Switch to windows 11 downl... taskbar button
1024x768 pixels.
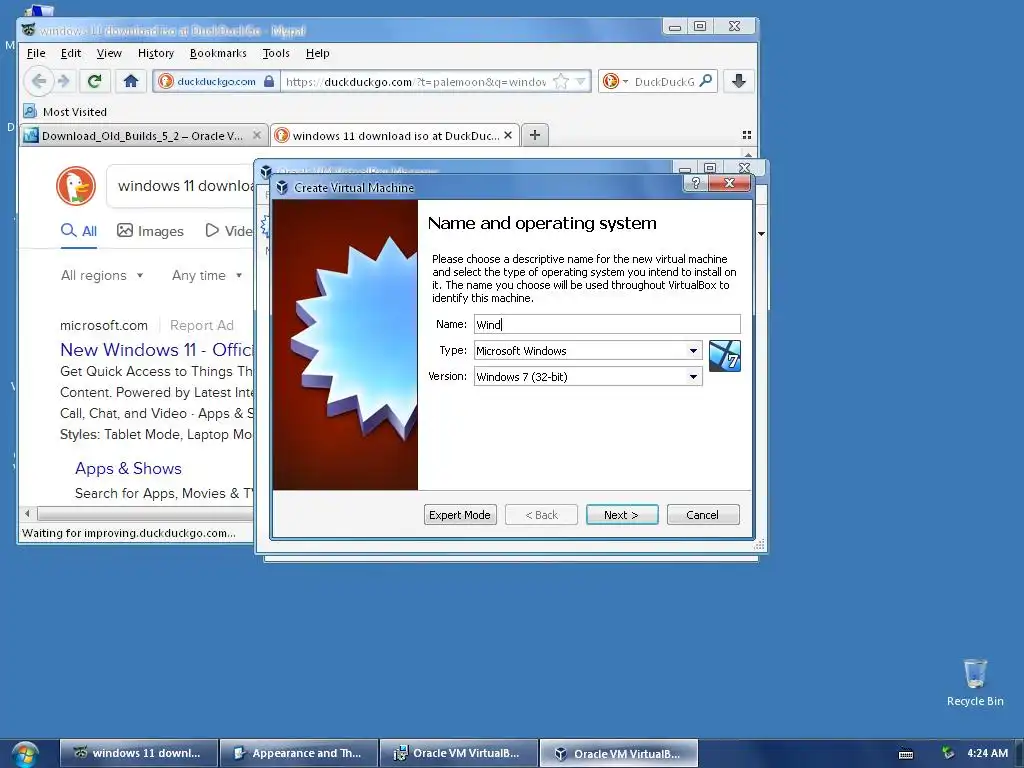click(138, 753)
